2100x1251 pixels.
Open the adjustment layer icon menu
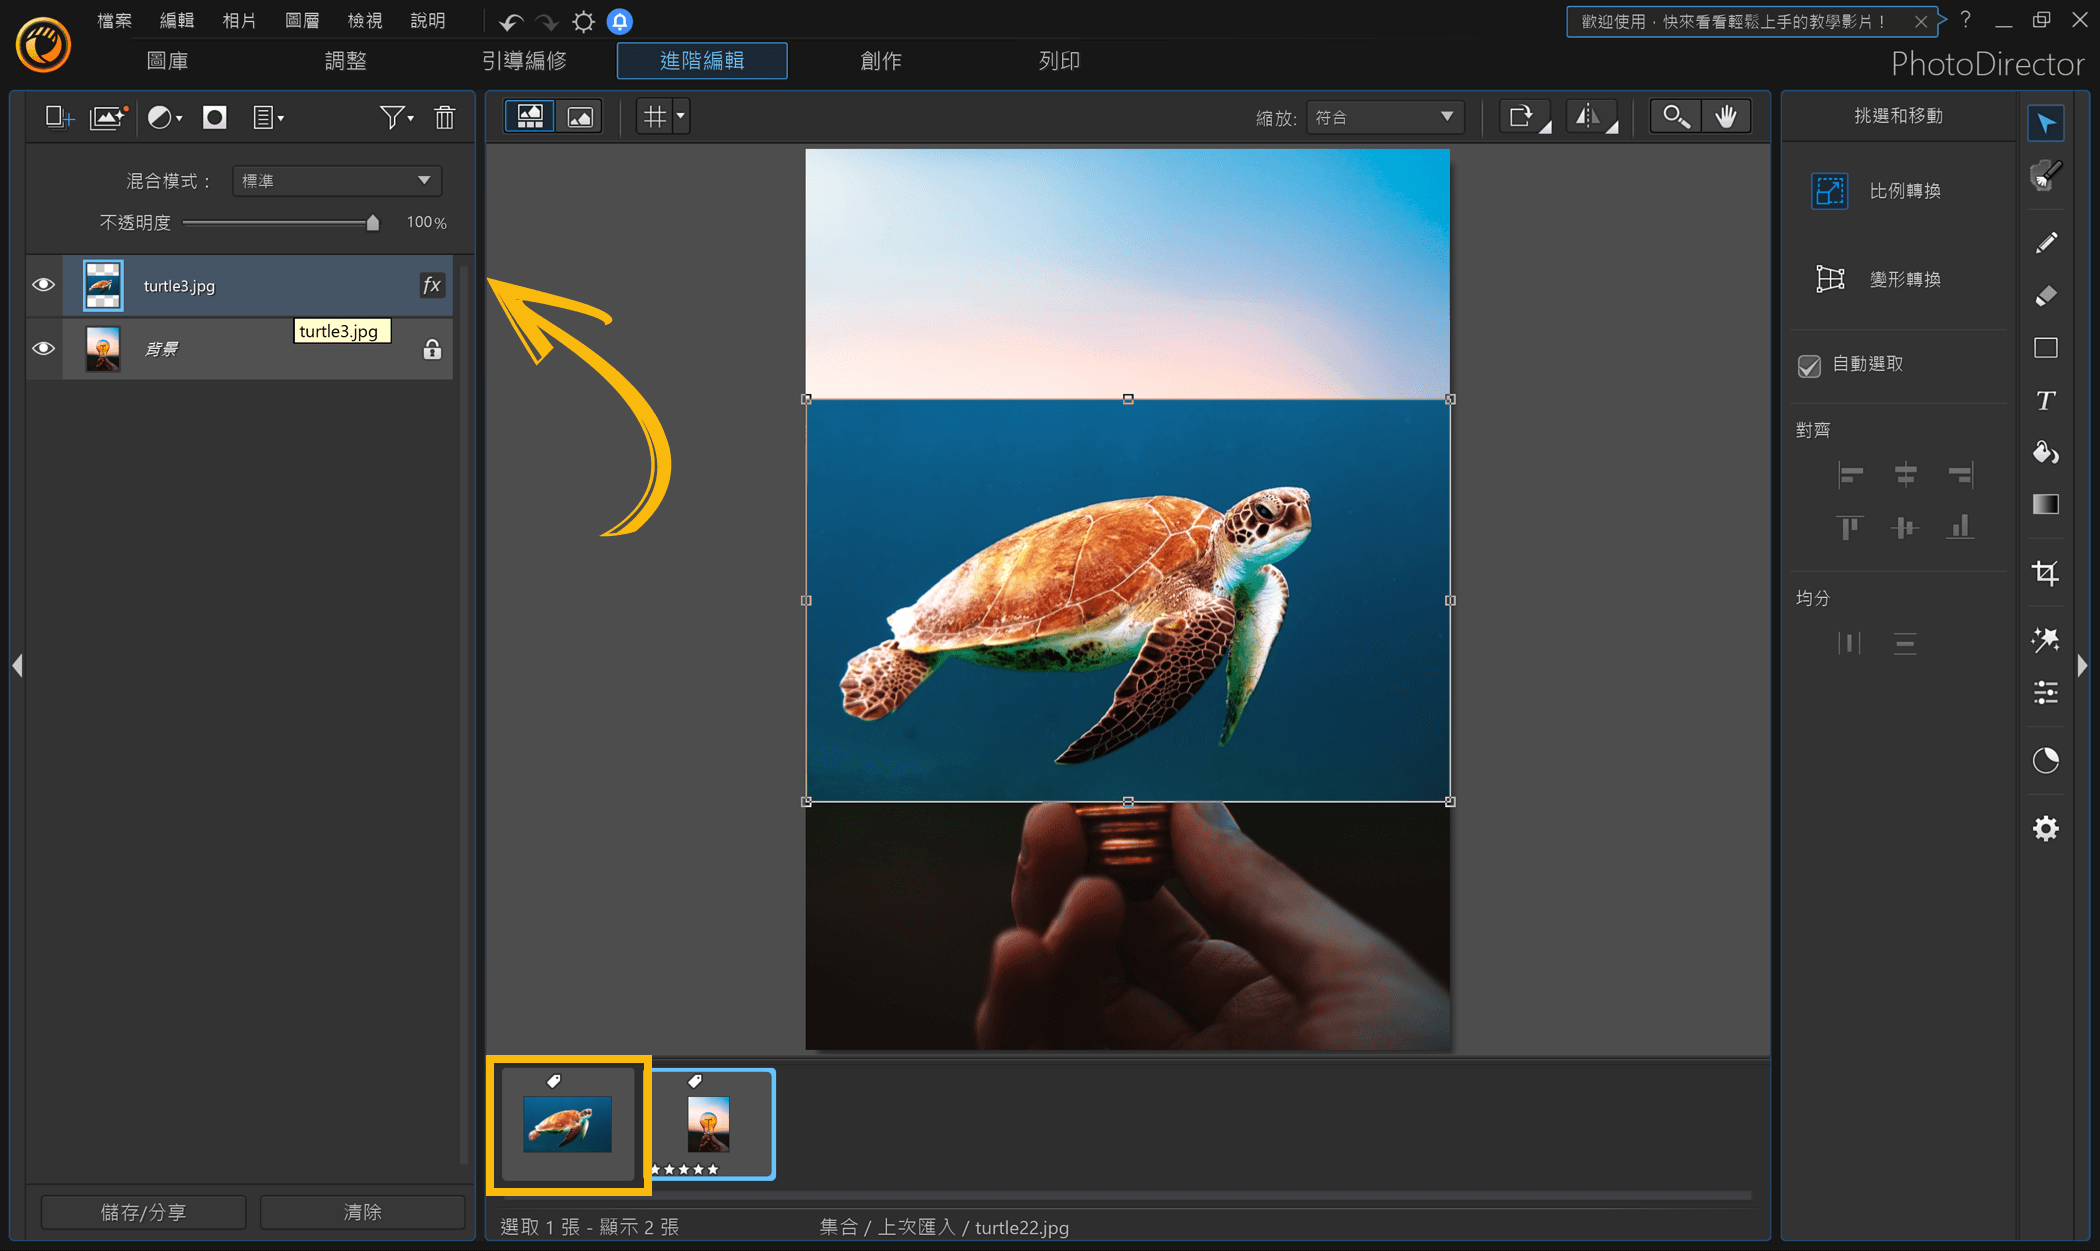point(164,117)
